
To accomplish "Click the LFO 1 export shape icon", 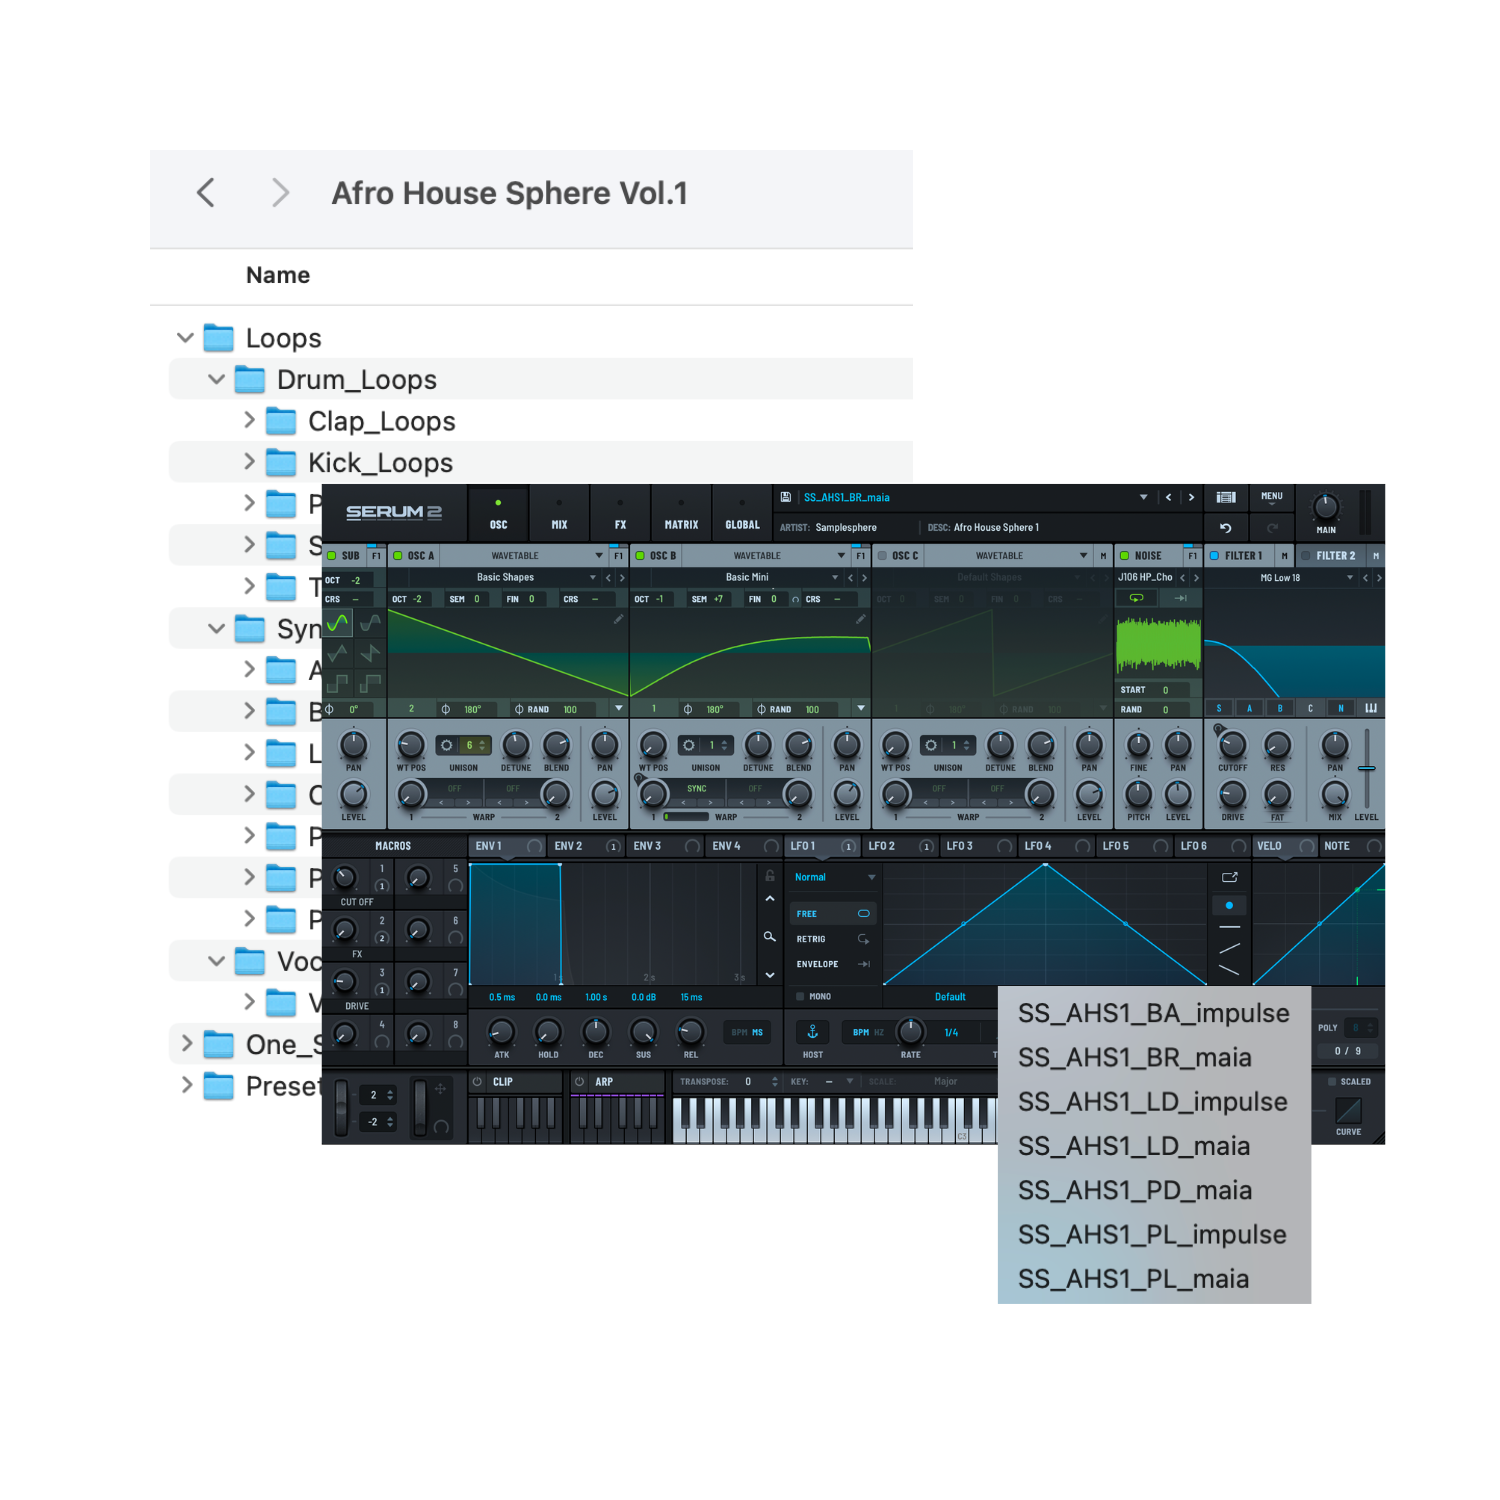I will tap(1230, 877).
